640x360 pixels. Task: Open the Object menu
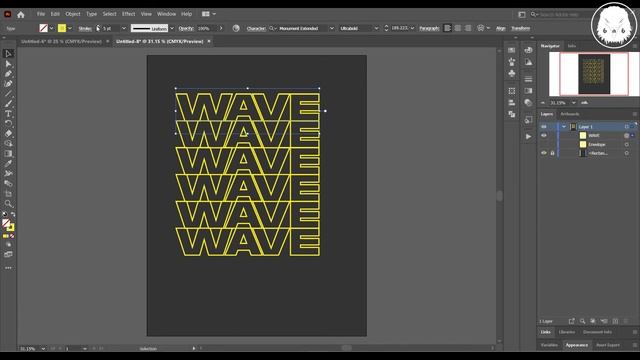click(x=73, y=14)
